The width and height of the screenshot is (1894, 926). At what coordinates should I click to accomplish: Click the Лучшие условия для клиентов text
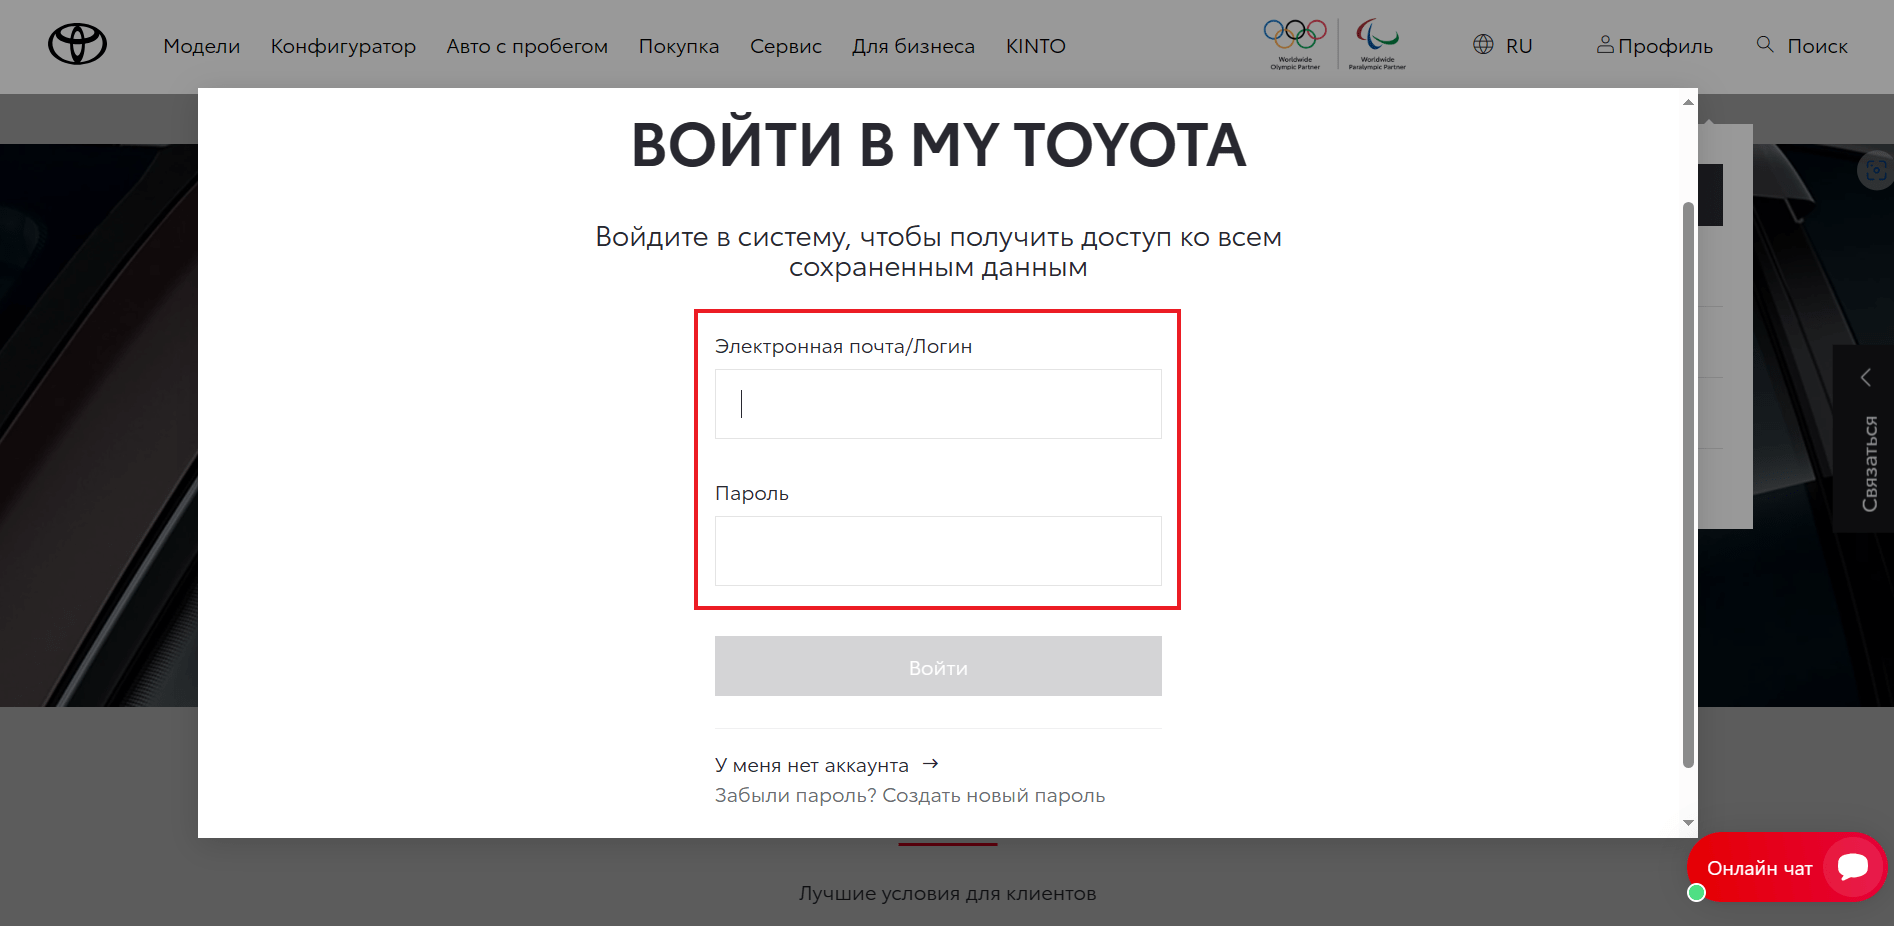[947, 893]
